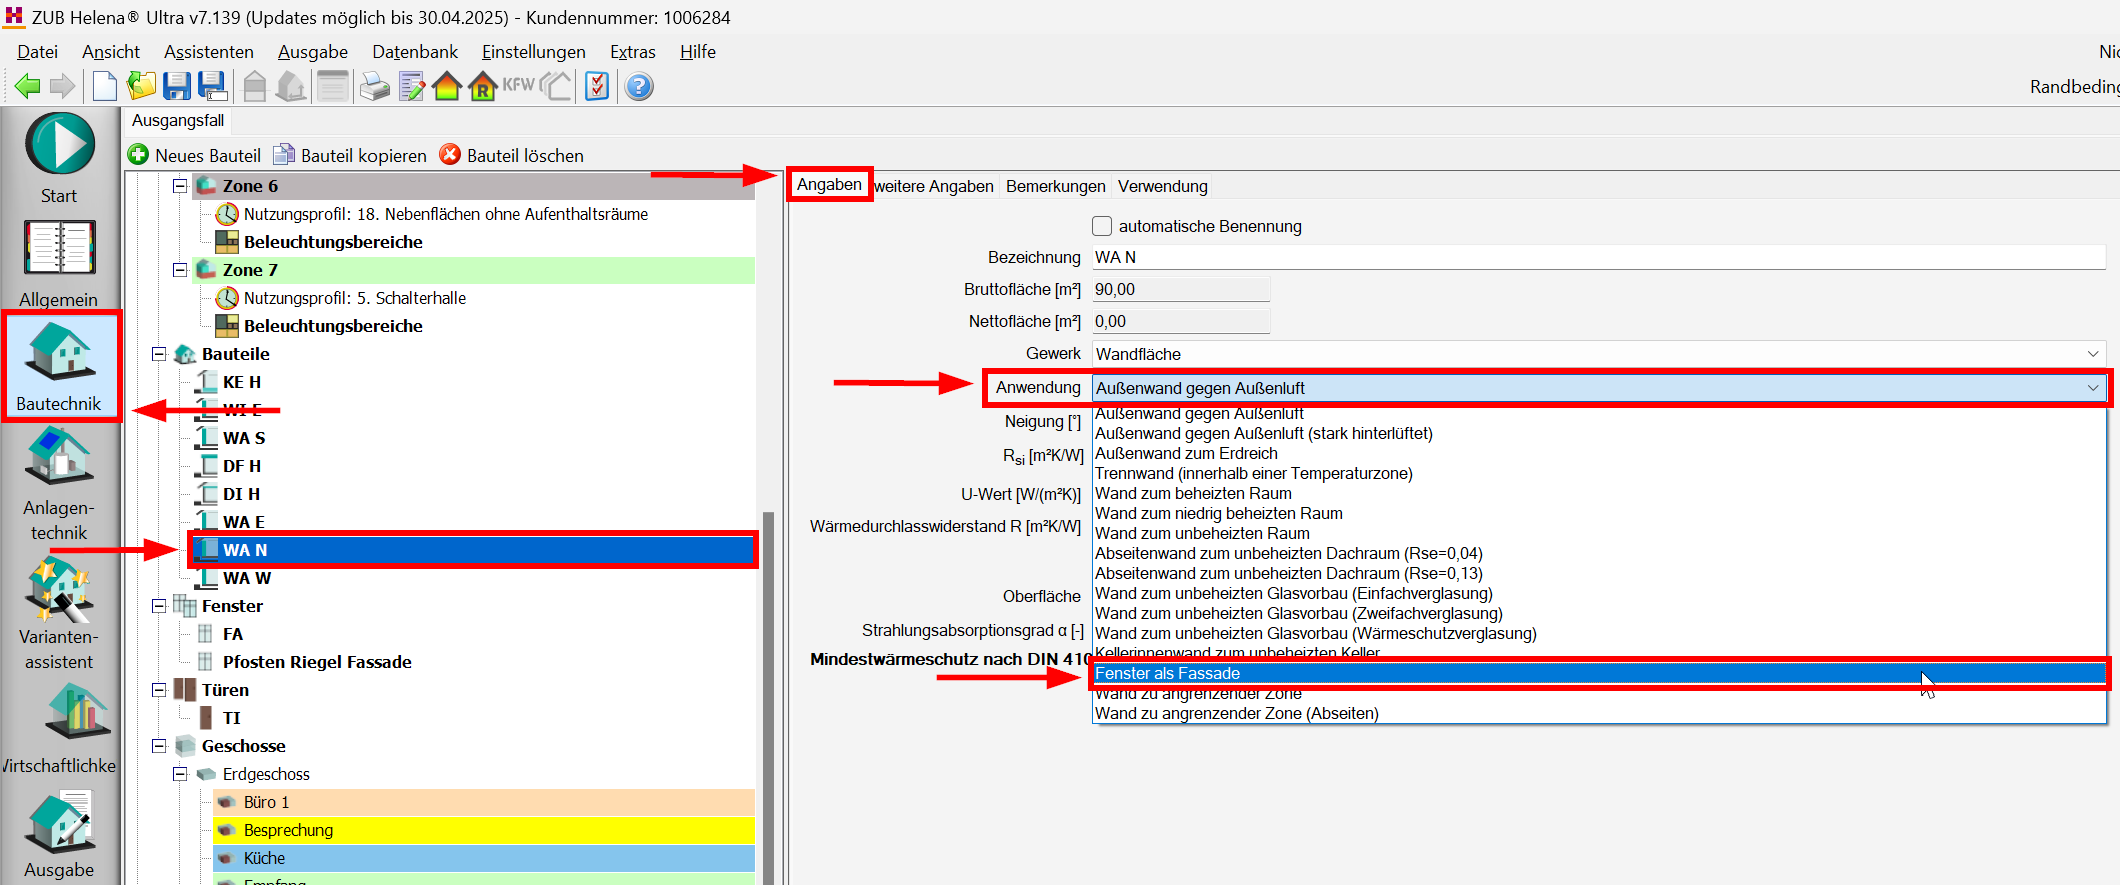Switch to the weitere Angaben tab

coord(933,186)
